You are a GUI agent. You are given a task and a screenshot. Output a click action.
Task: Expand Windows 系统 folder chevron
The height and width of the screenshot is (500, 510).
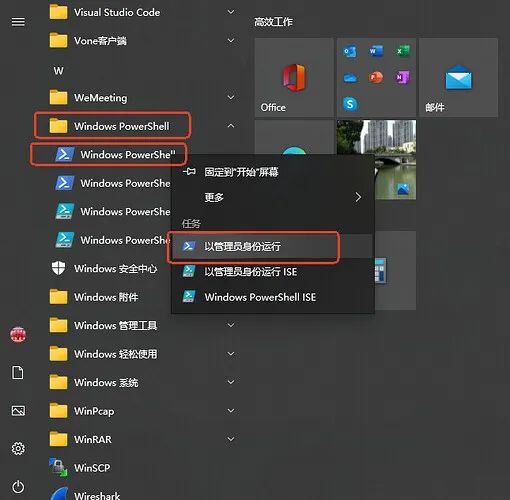click(231, 382)
